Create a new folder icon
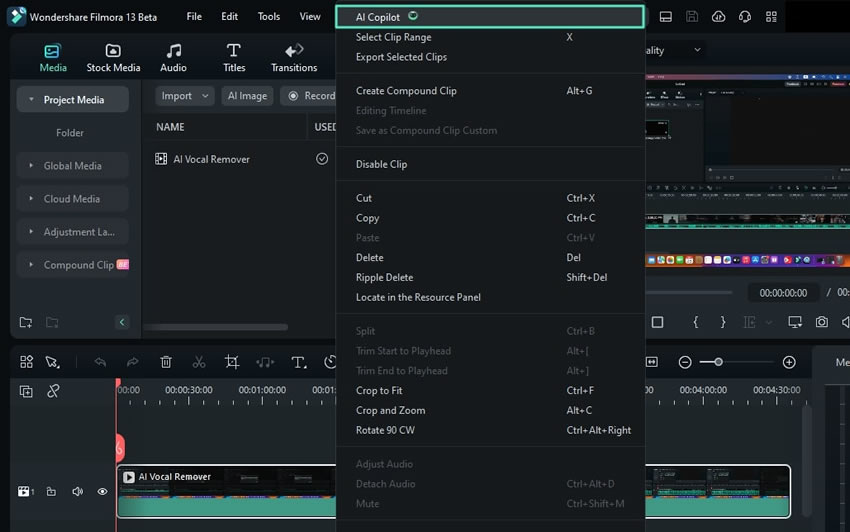Viewport: 850px width, 532px height. pyautogui.click(x=25, y=322)
